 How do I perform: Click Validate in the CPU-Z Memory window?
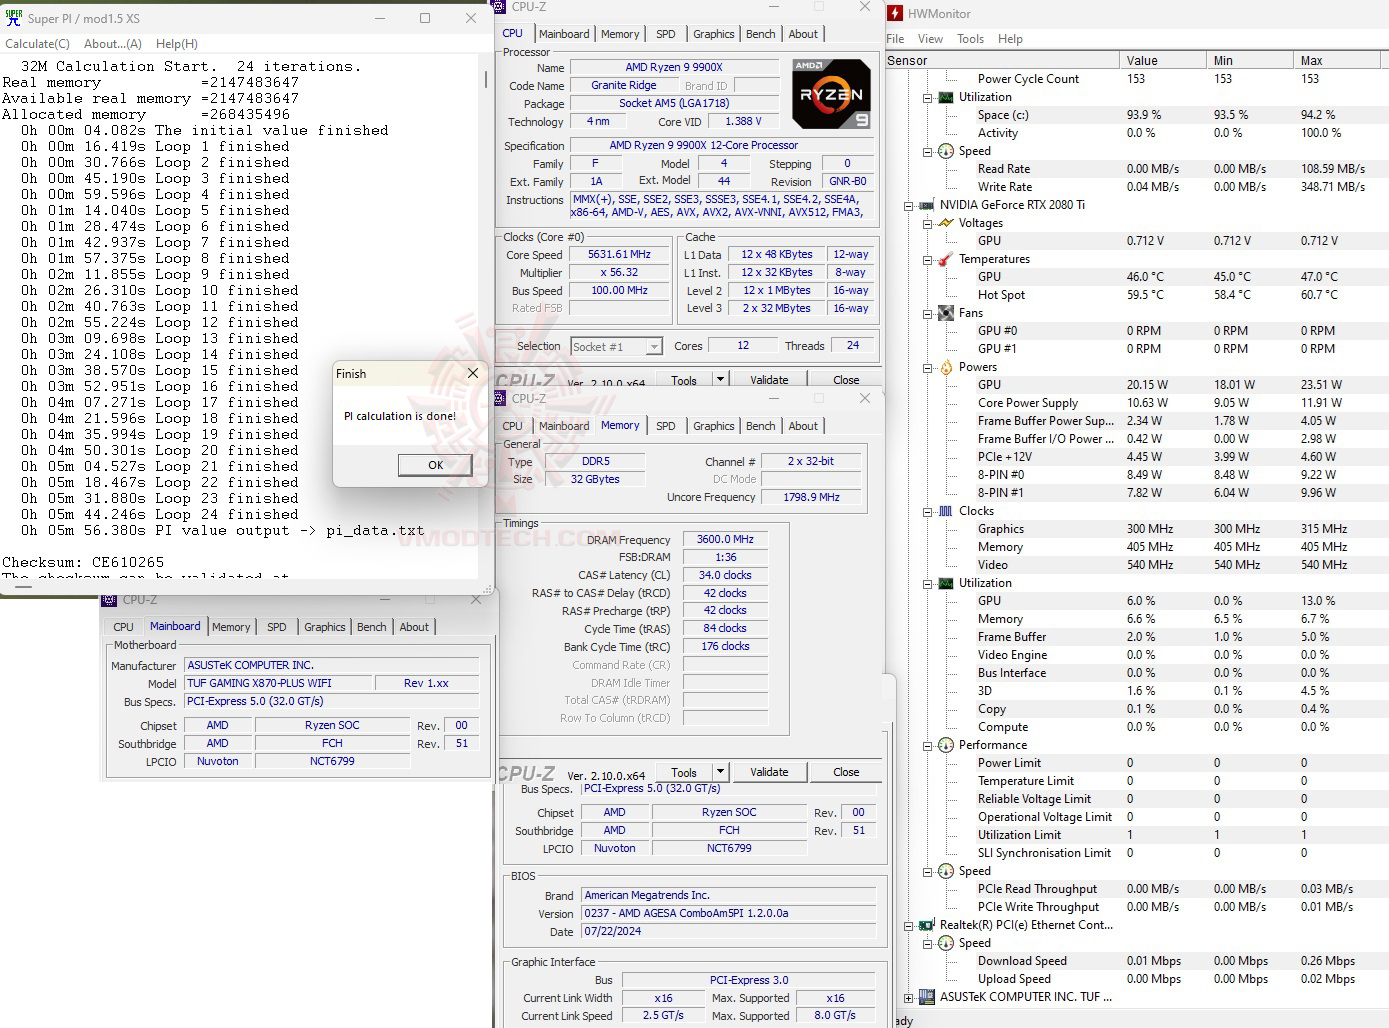pyautogui.click(x=769, y=772)
